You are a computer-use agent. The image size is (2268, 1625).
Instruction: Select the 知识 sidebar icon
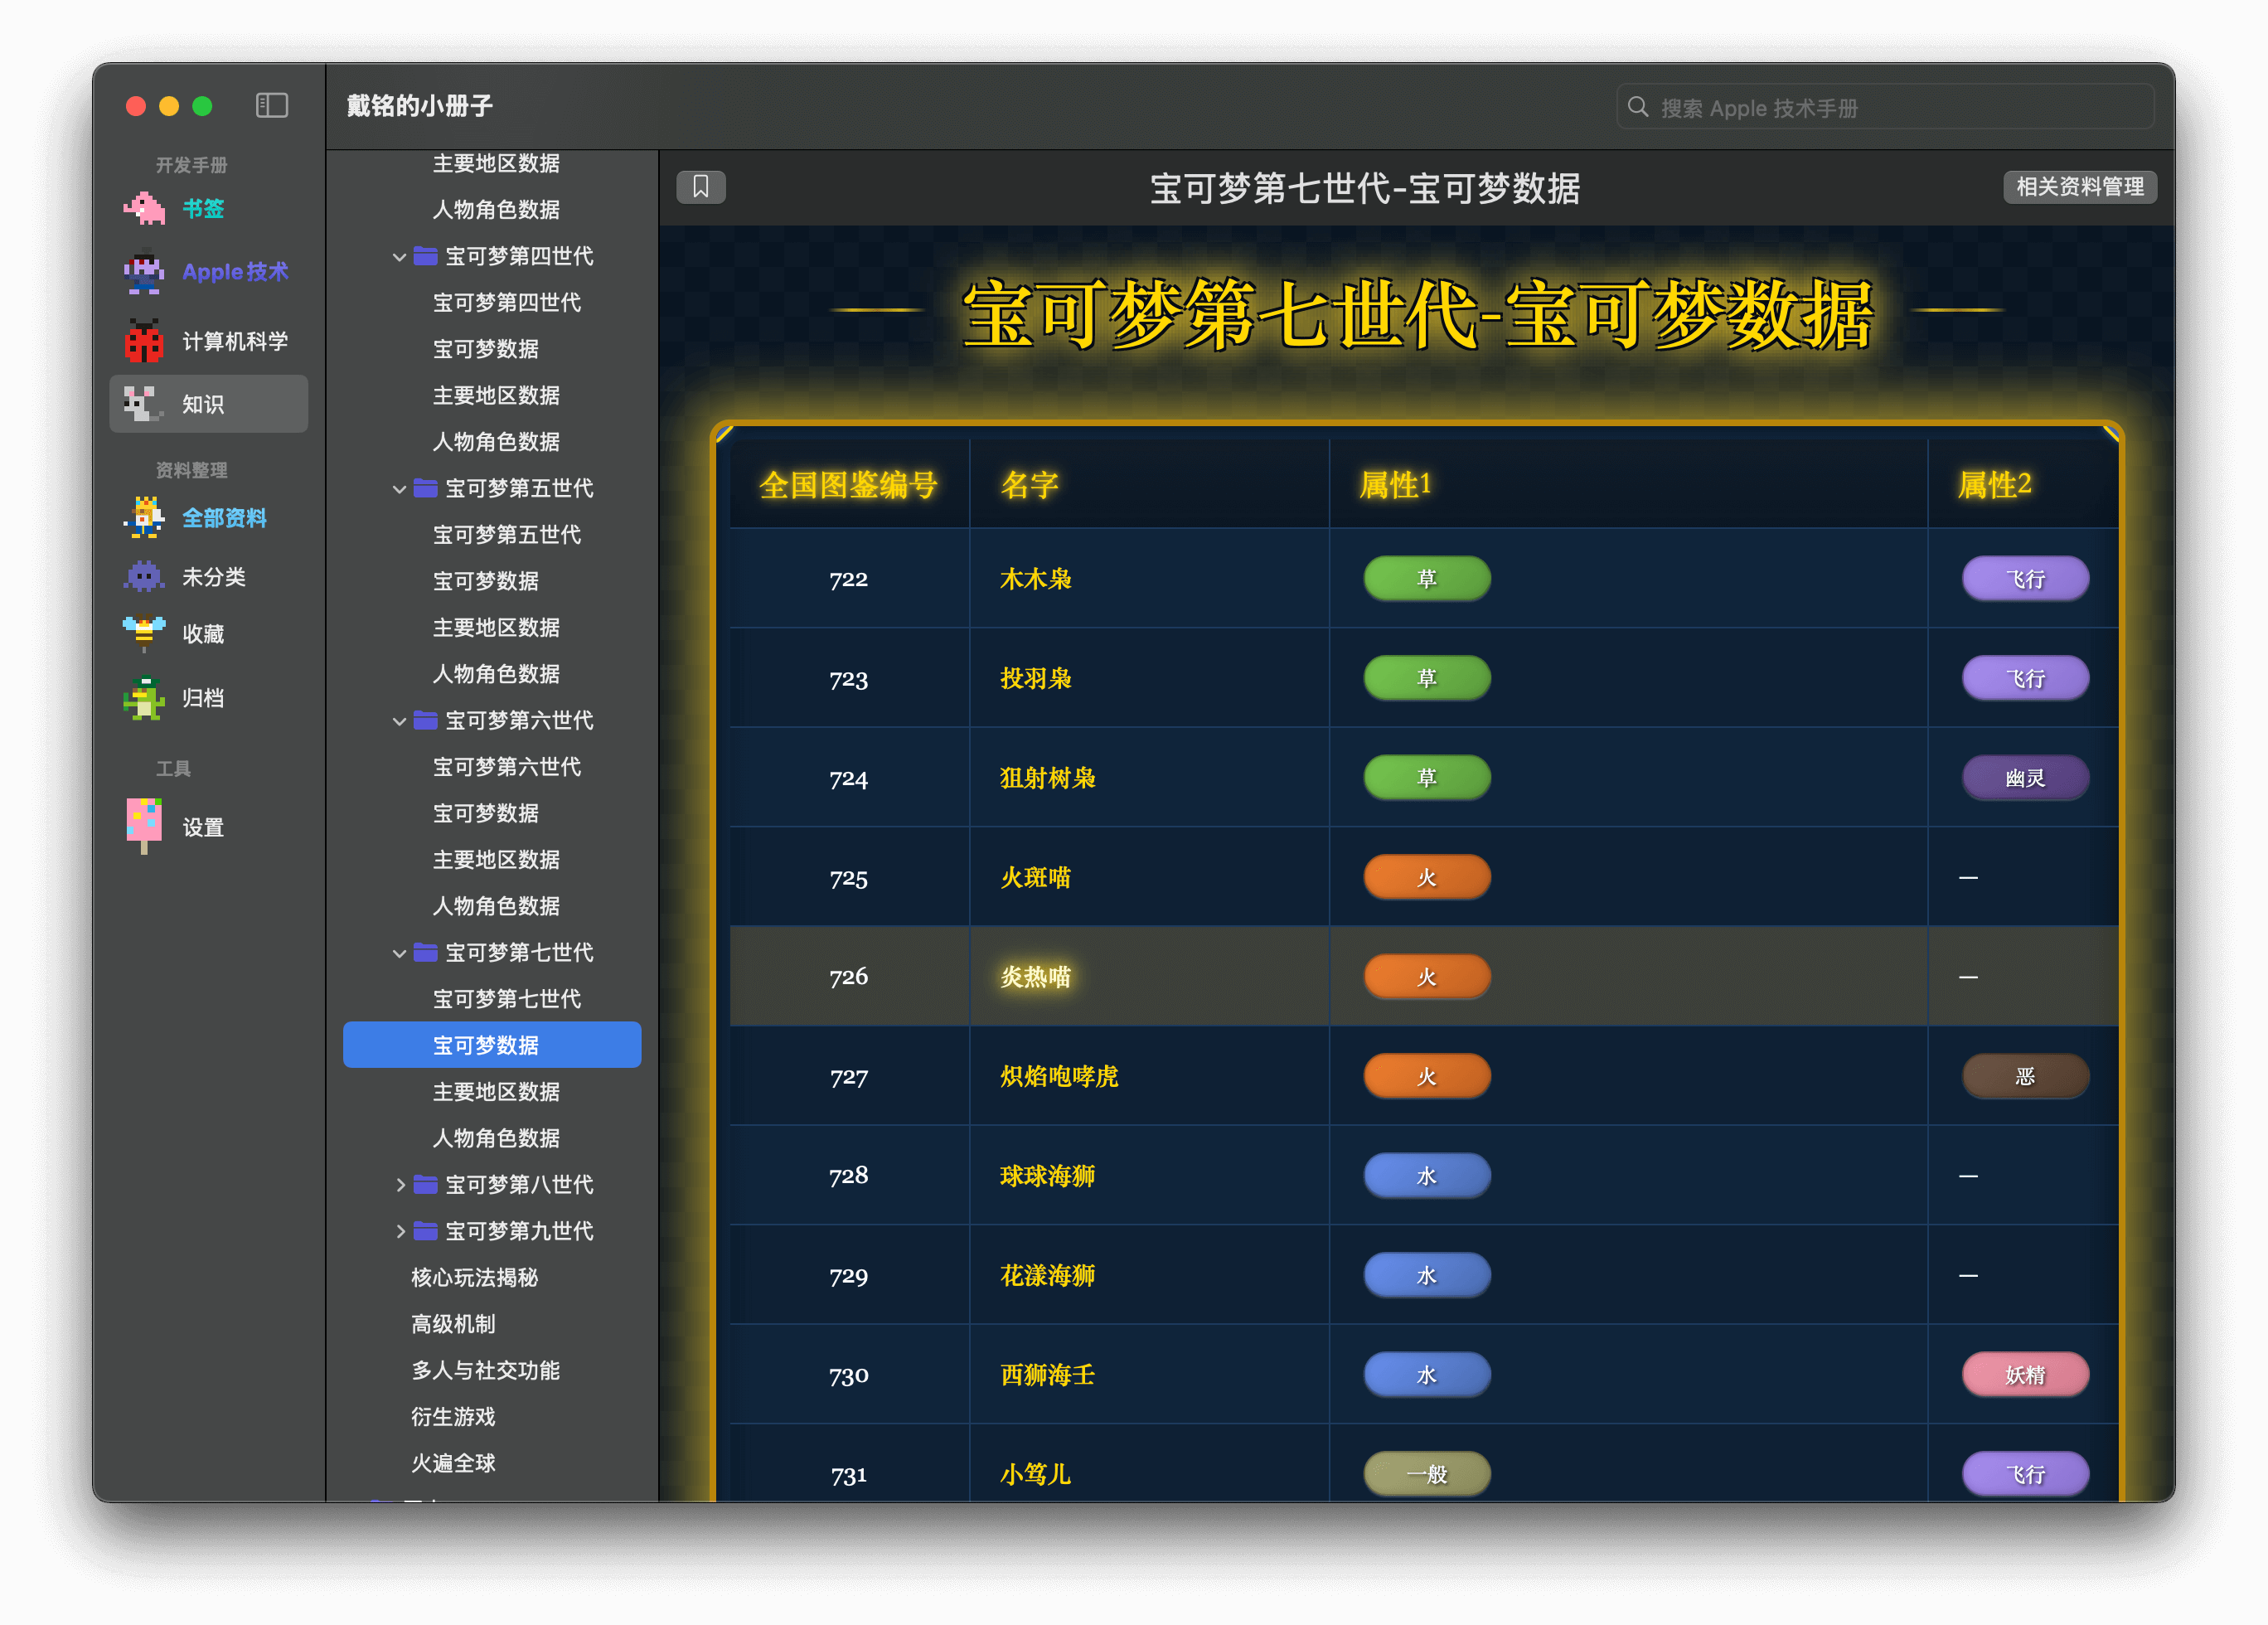click(144, 404)
